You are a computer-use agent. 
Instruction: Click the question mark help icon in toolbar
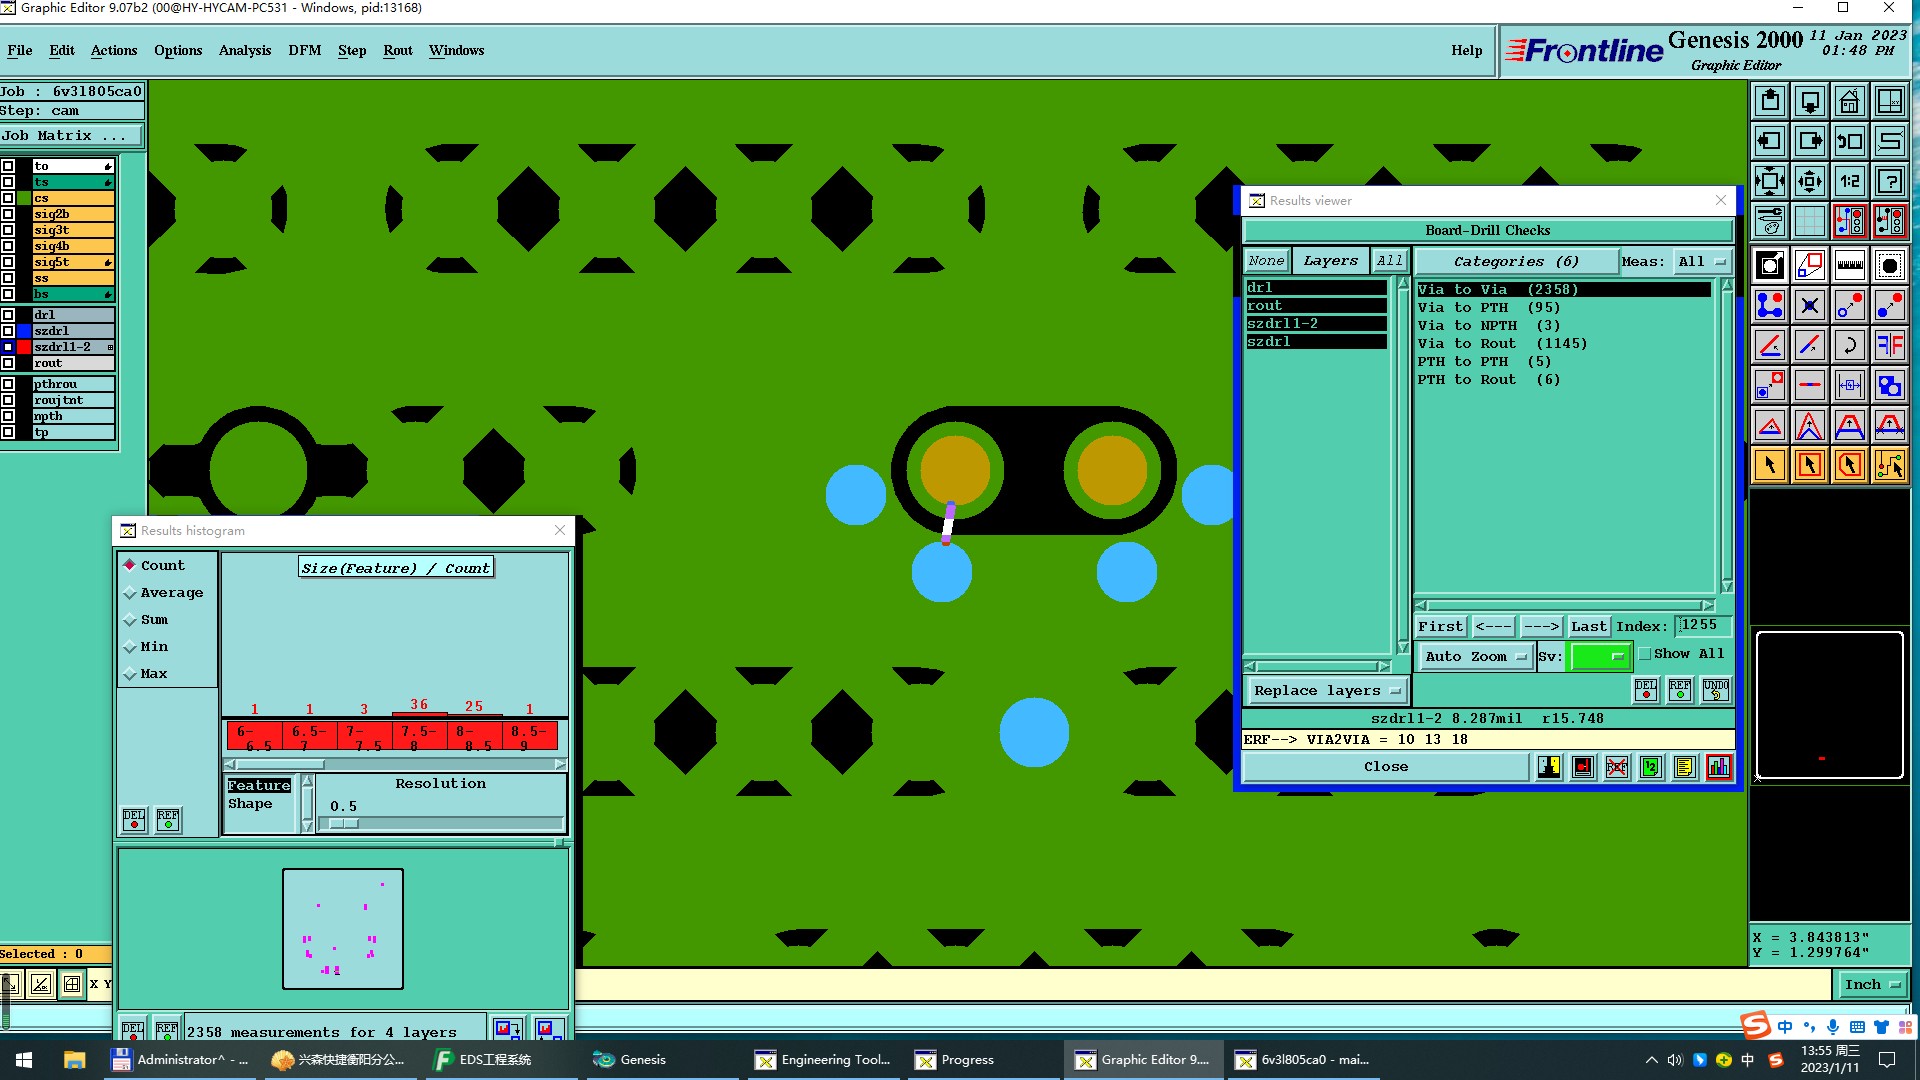(x=1889, y=181)
